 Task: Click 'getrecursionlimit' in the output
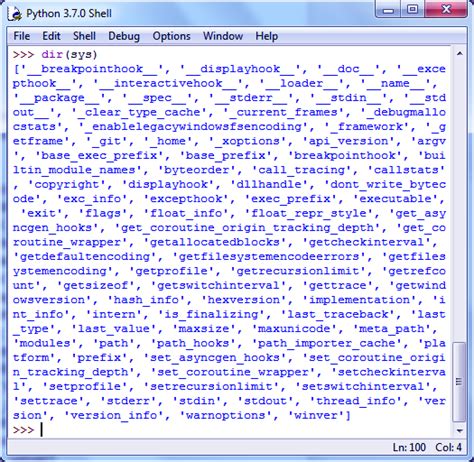[x=298, y=271]
